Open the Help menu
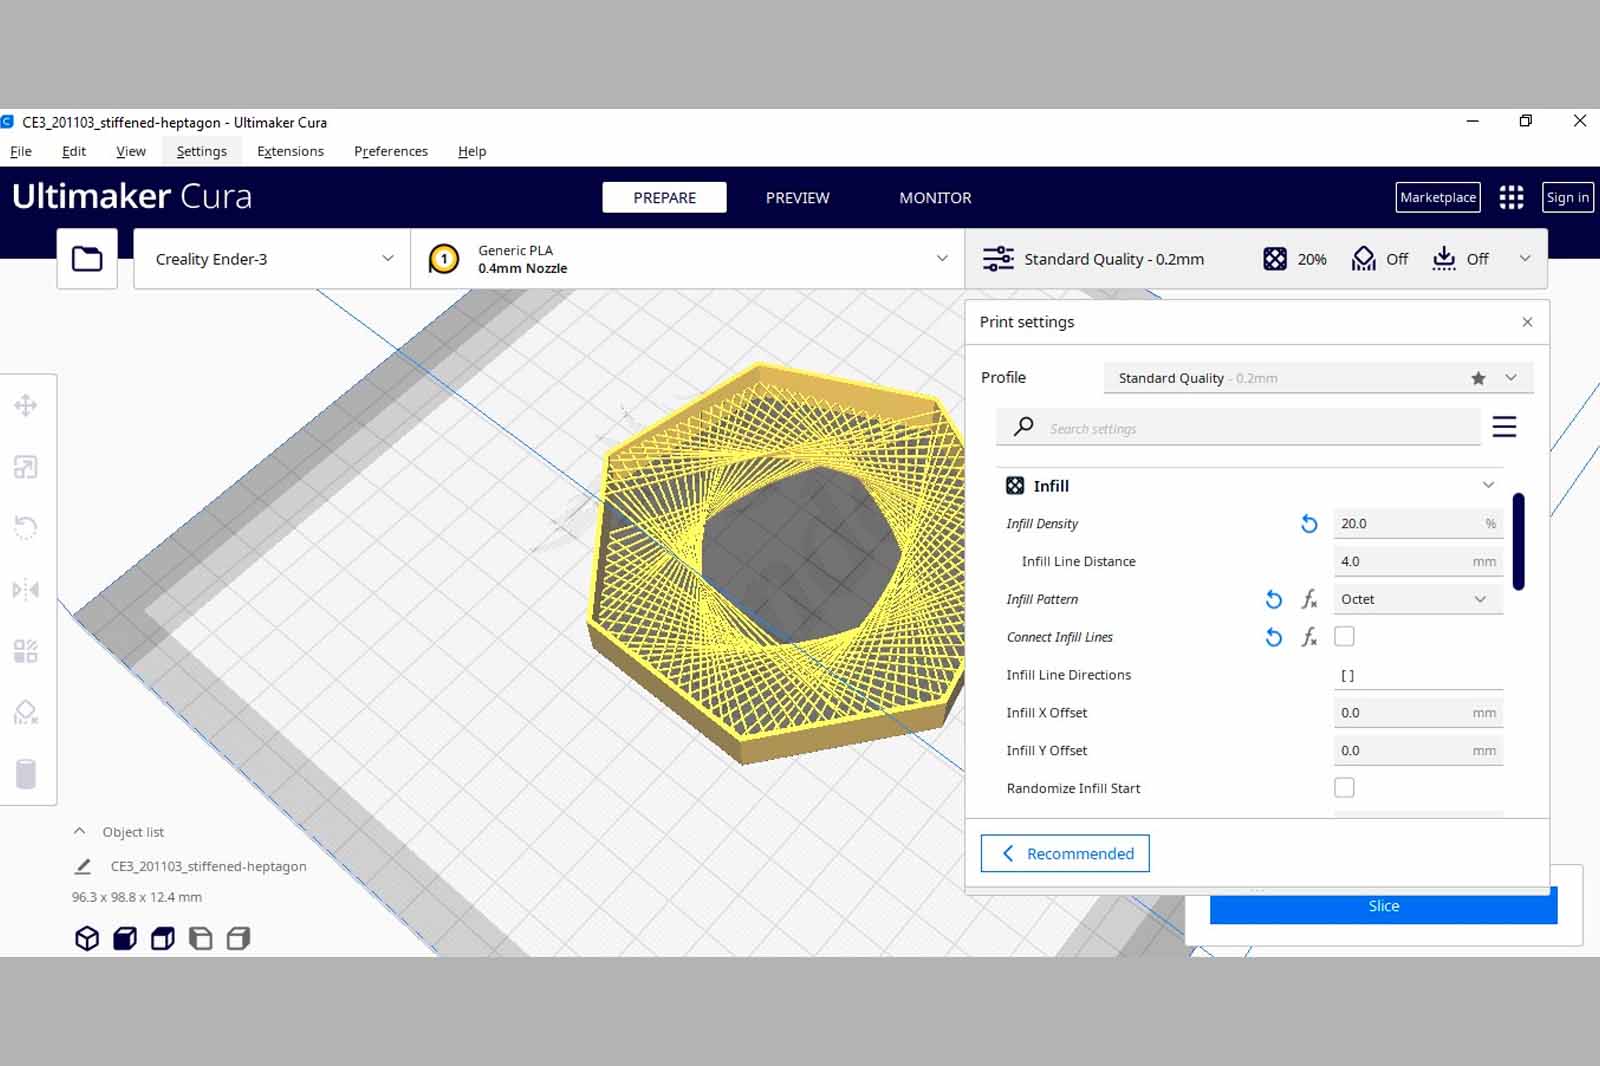Image resolution: width=1600 pixels, height=1066 pixels. tap(472, 151)
